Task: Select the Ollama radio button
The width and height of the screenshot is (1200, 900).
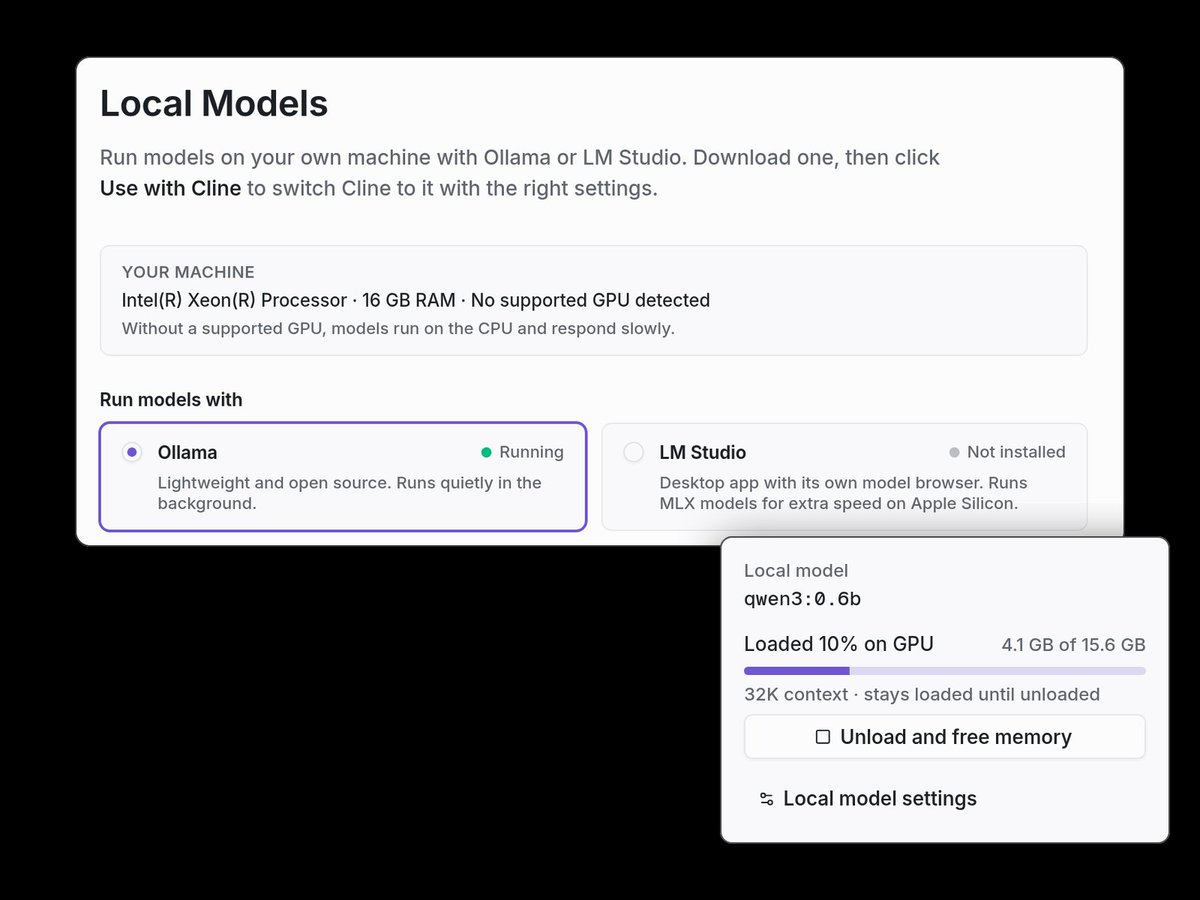Action: coord(131,452)
